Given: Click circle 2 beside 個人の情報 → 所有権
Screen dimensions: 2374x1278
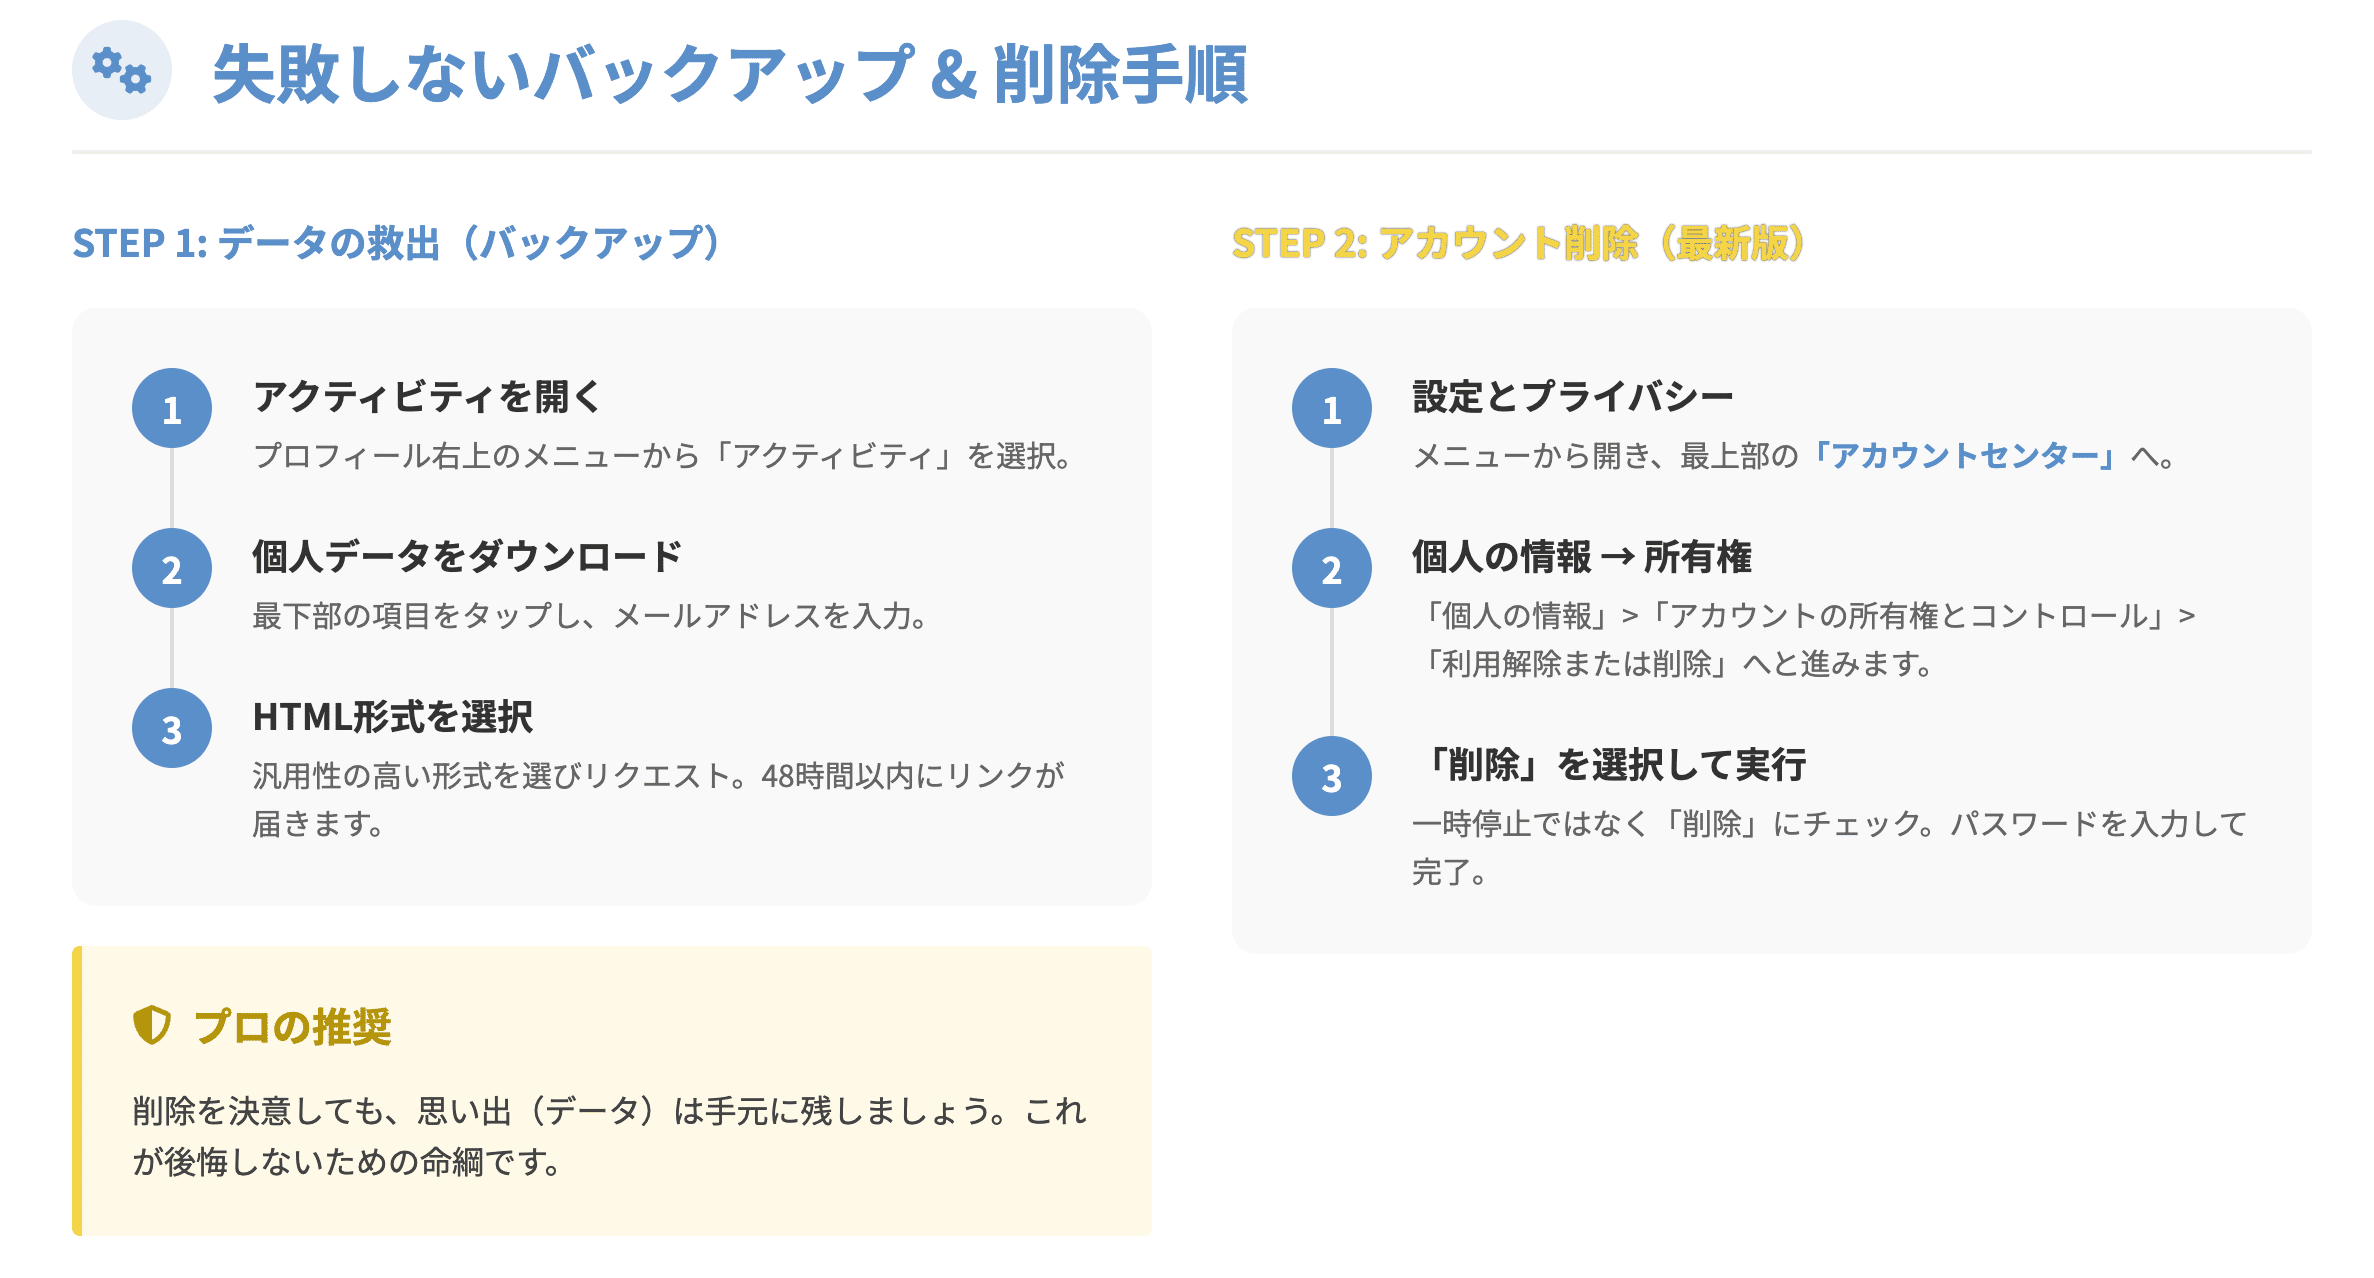Looking at the screenshot, I should 1331,569.
